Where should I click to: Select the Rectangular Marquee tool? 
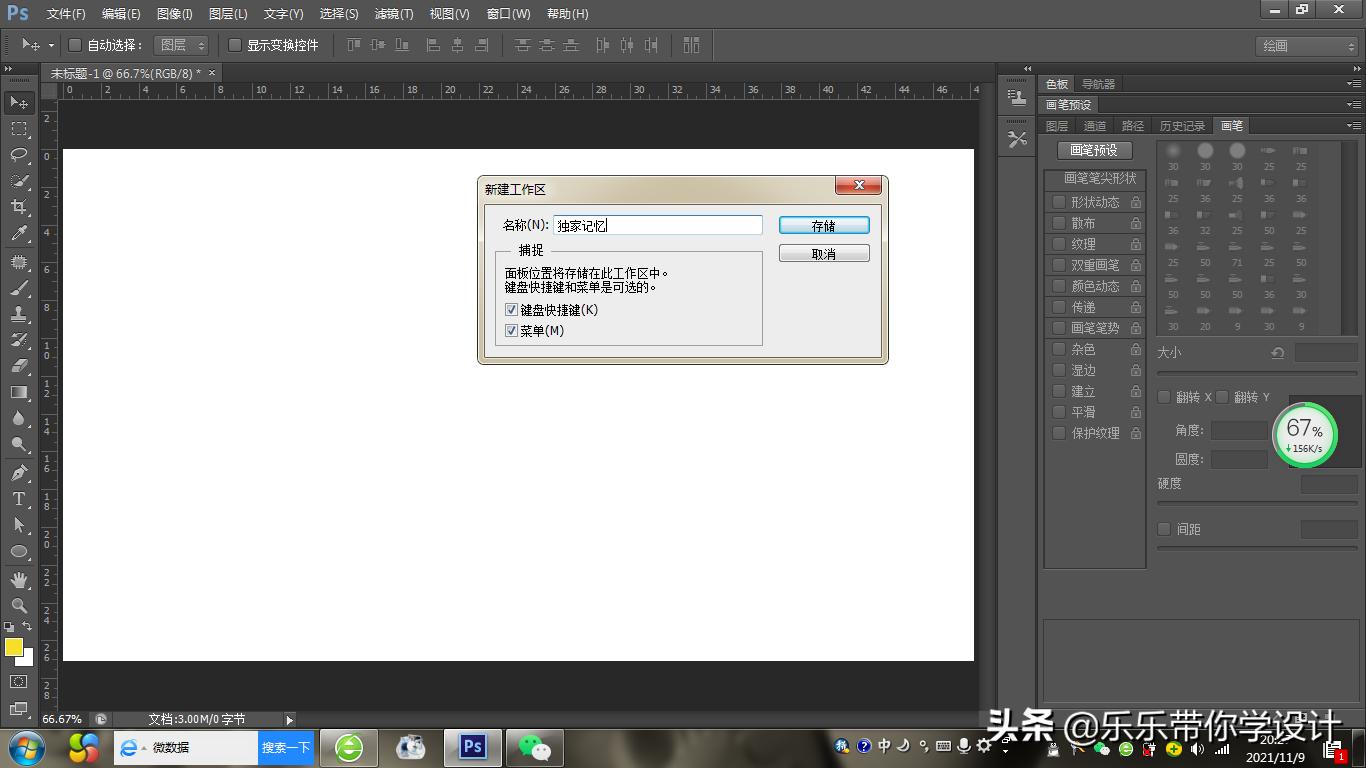pos(19,129)
